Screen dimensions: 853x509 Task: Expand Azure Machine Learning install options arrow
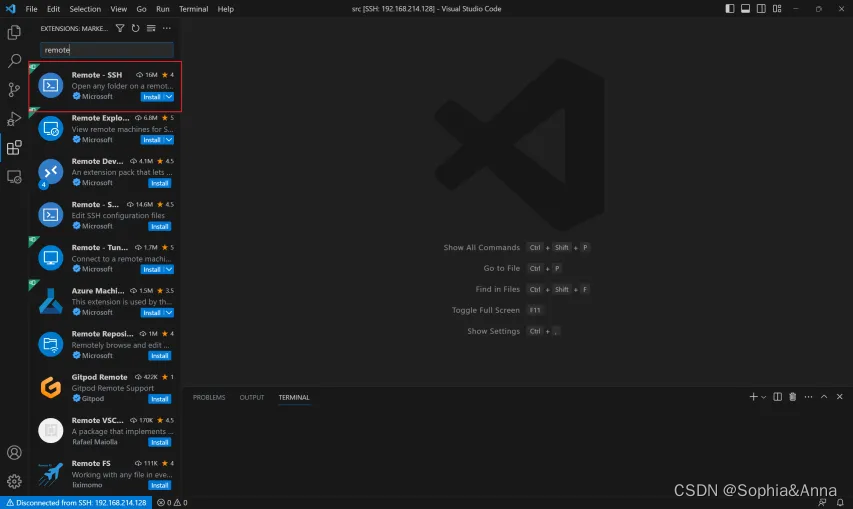pyautogui.click(x=169, y=313)
